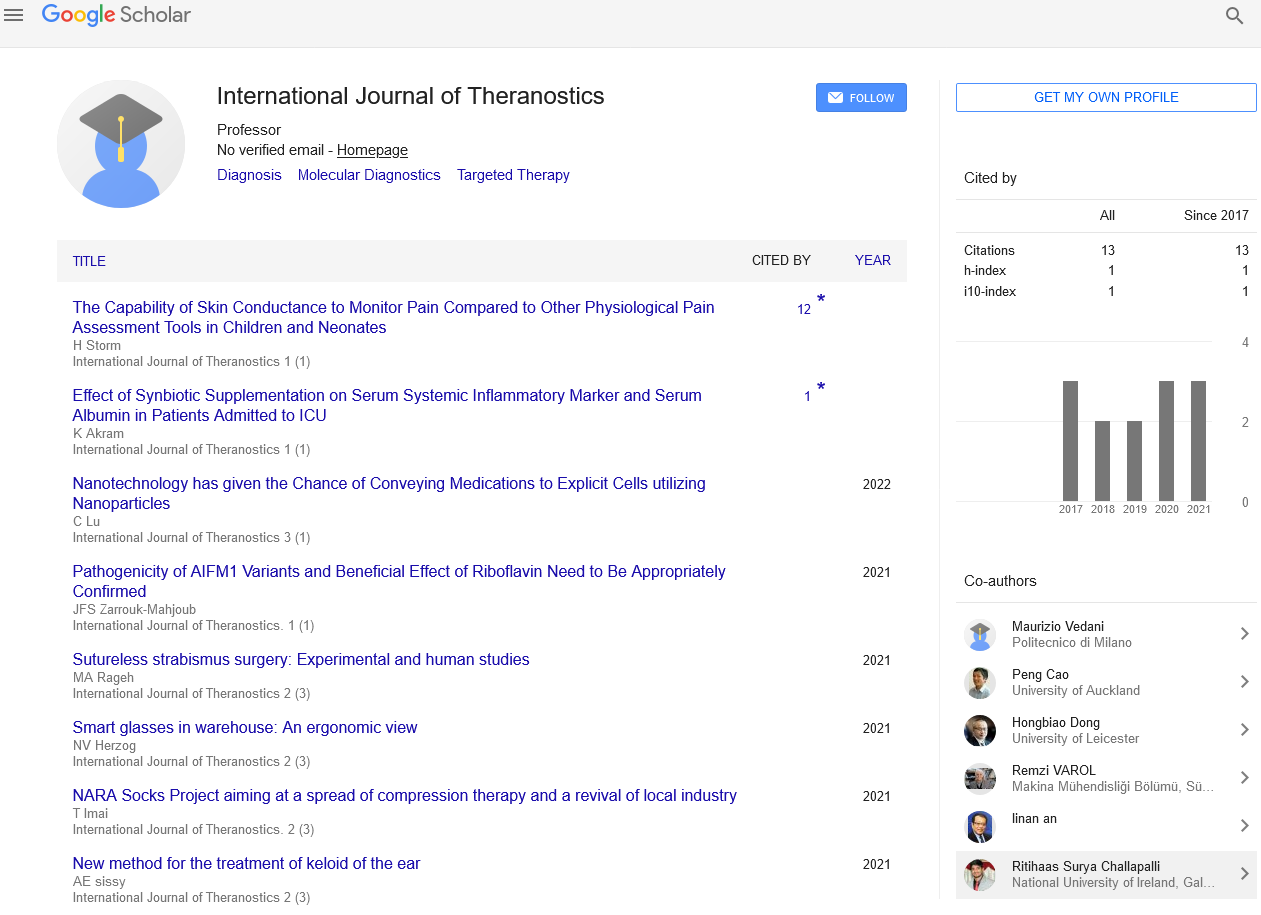The width and height of the screenshot is (1261, 915).
Task: Click the Since 2017 column header
Action: point(1216,215)
